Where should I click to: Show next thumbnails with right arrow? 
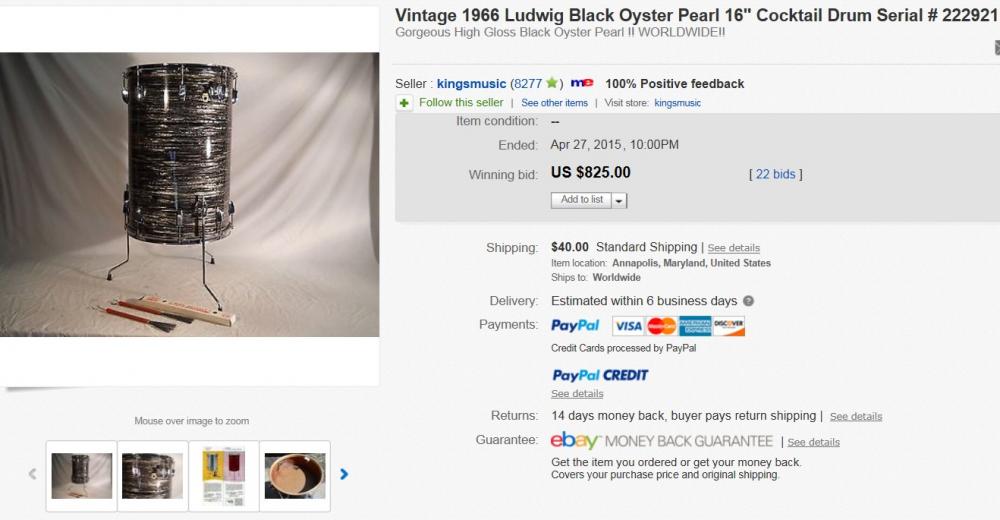[x=344, y=474]
